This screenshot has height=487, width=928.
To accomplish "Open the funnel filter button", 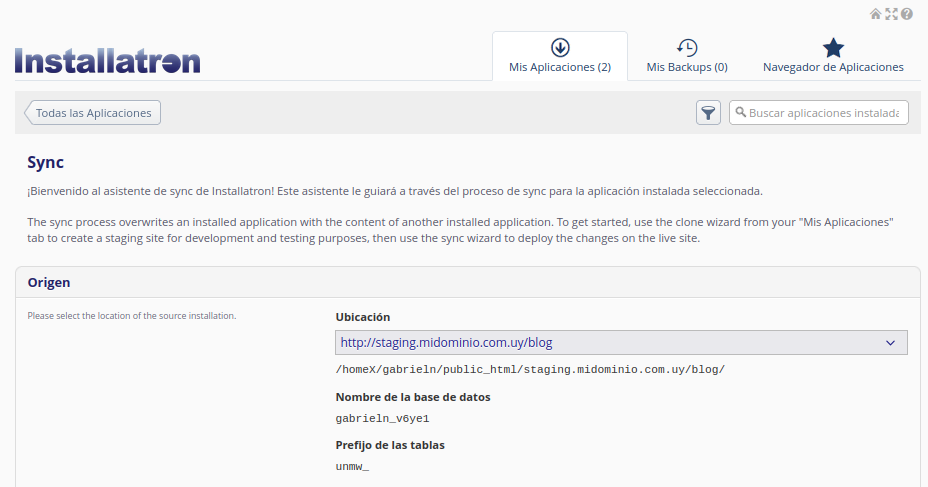I will (x=708, y=113).
